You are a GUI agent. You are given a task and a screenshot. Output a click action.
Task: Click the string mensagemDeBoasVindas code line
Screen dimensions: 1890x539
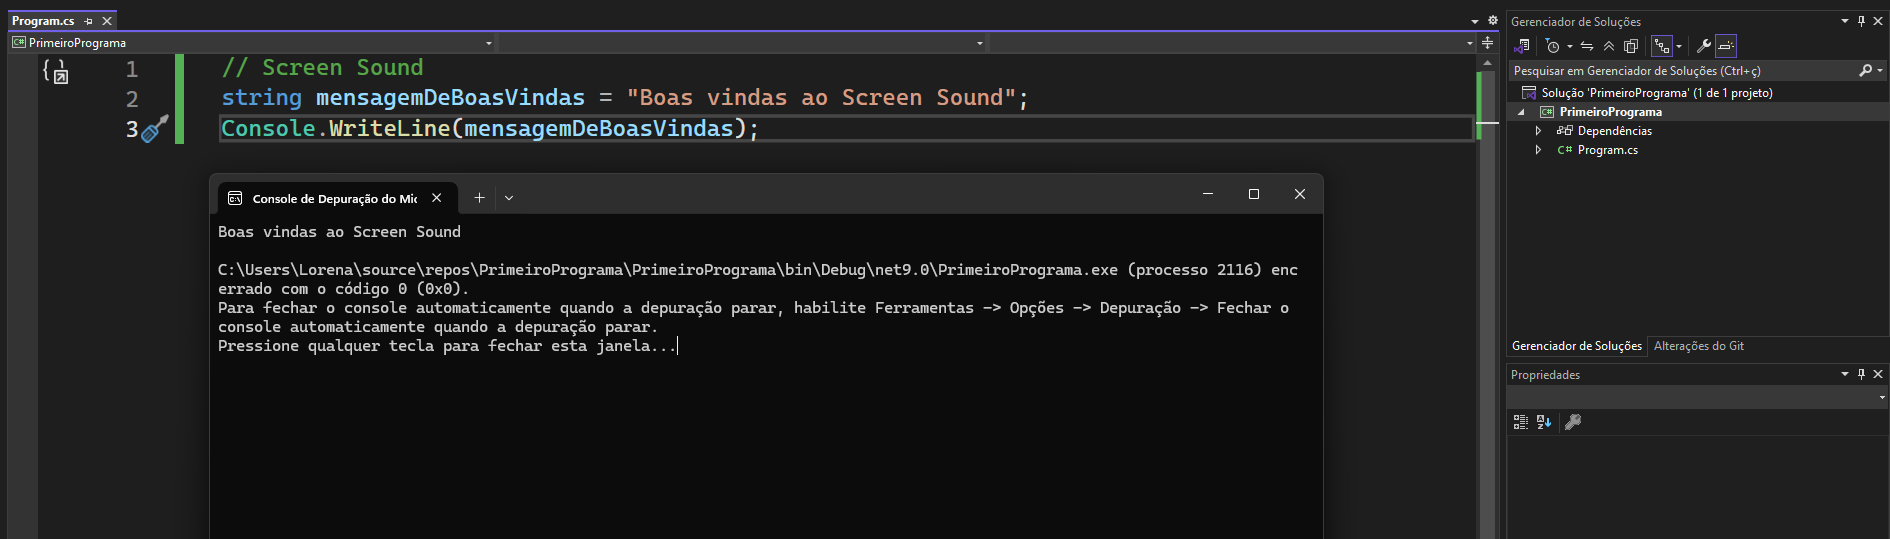(x=625, y=98)
